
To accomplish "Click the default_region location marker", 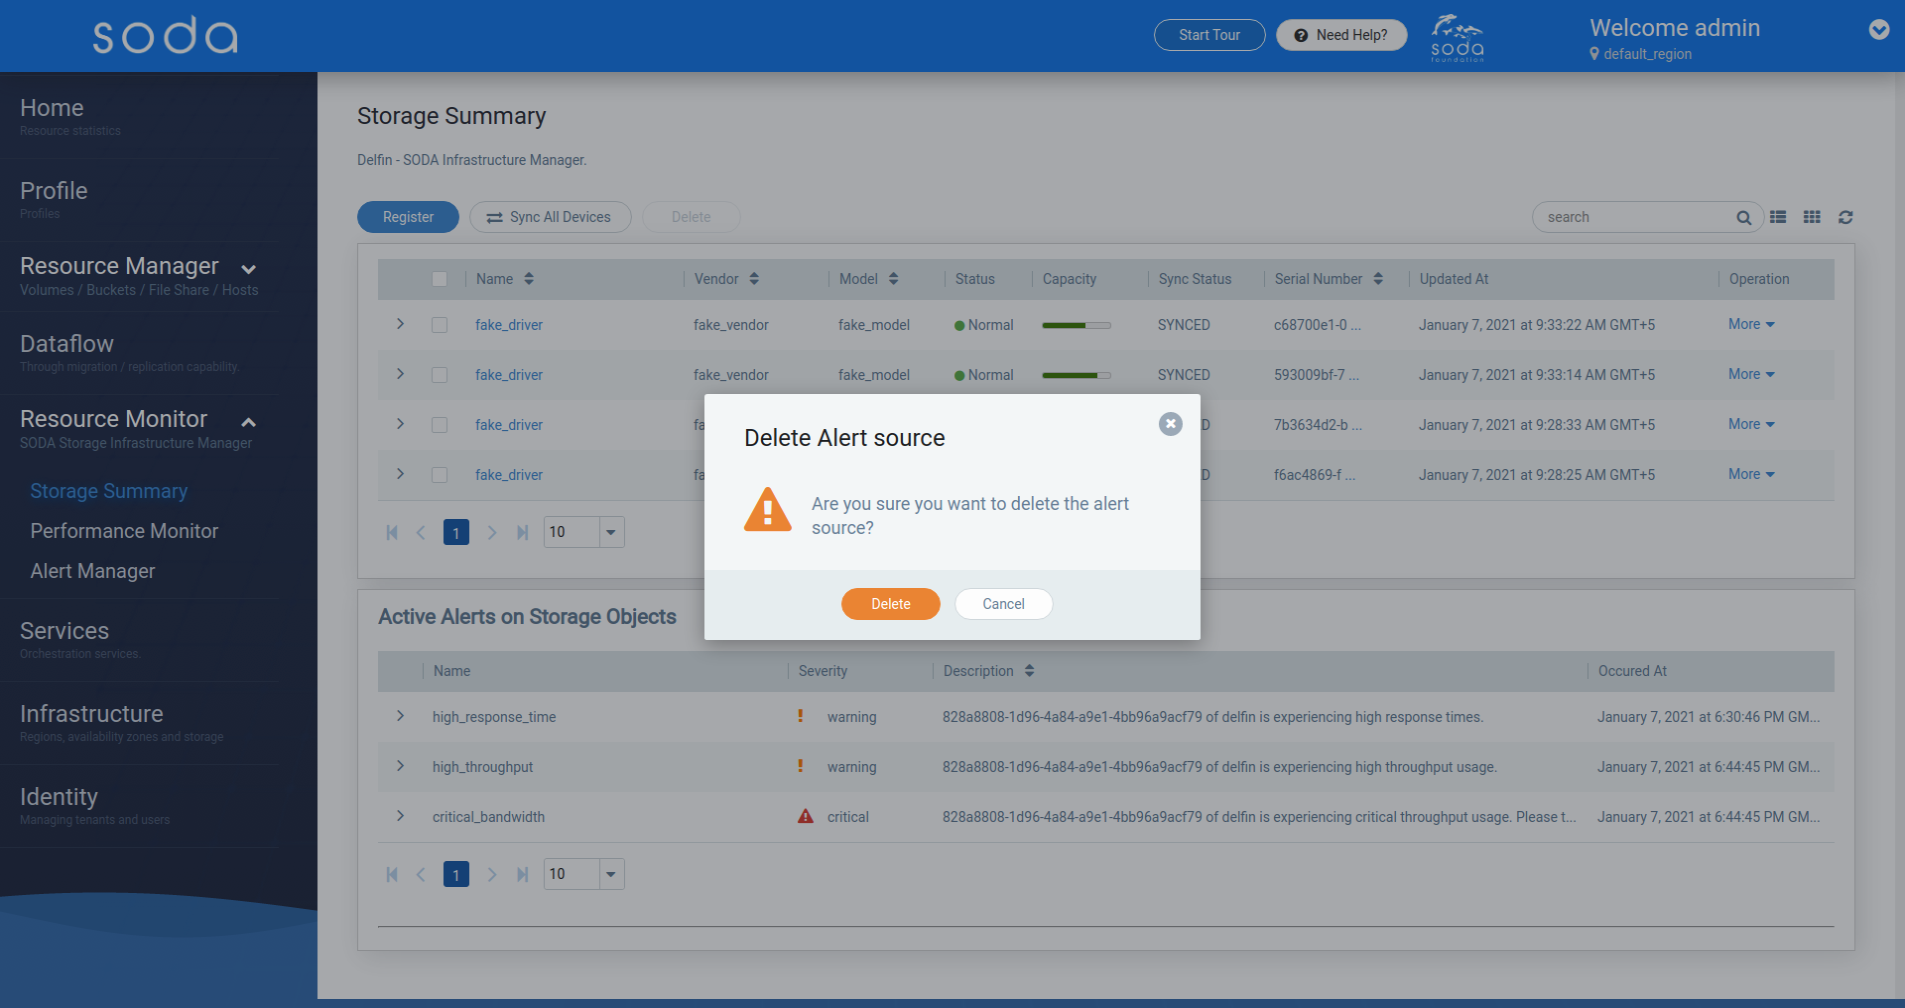I will (1594, 54).
